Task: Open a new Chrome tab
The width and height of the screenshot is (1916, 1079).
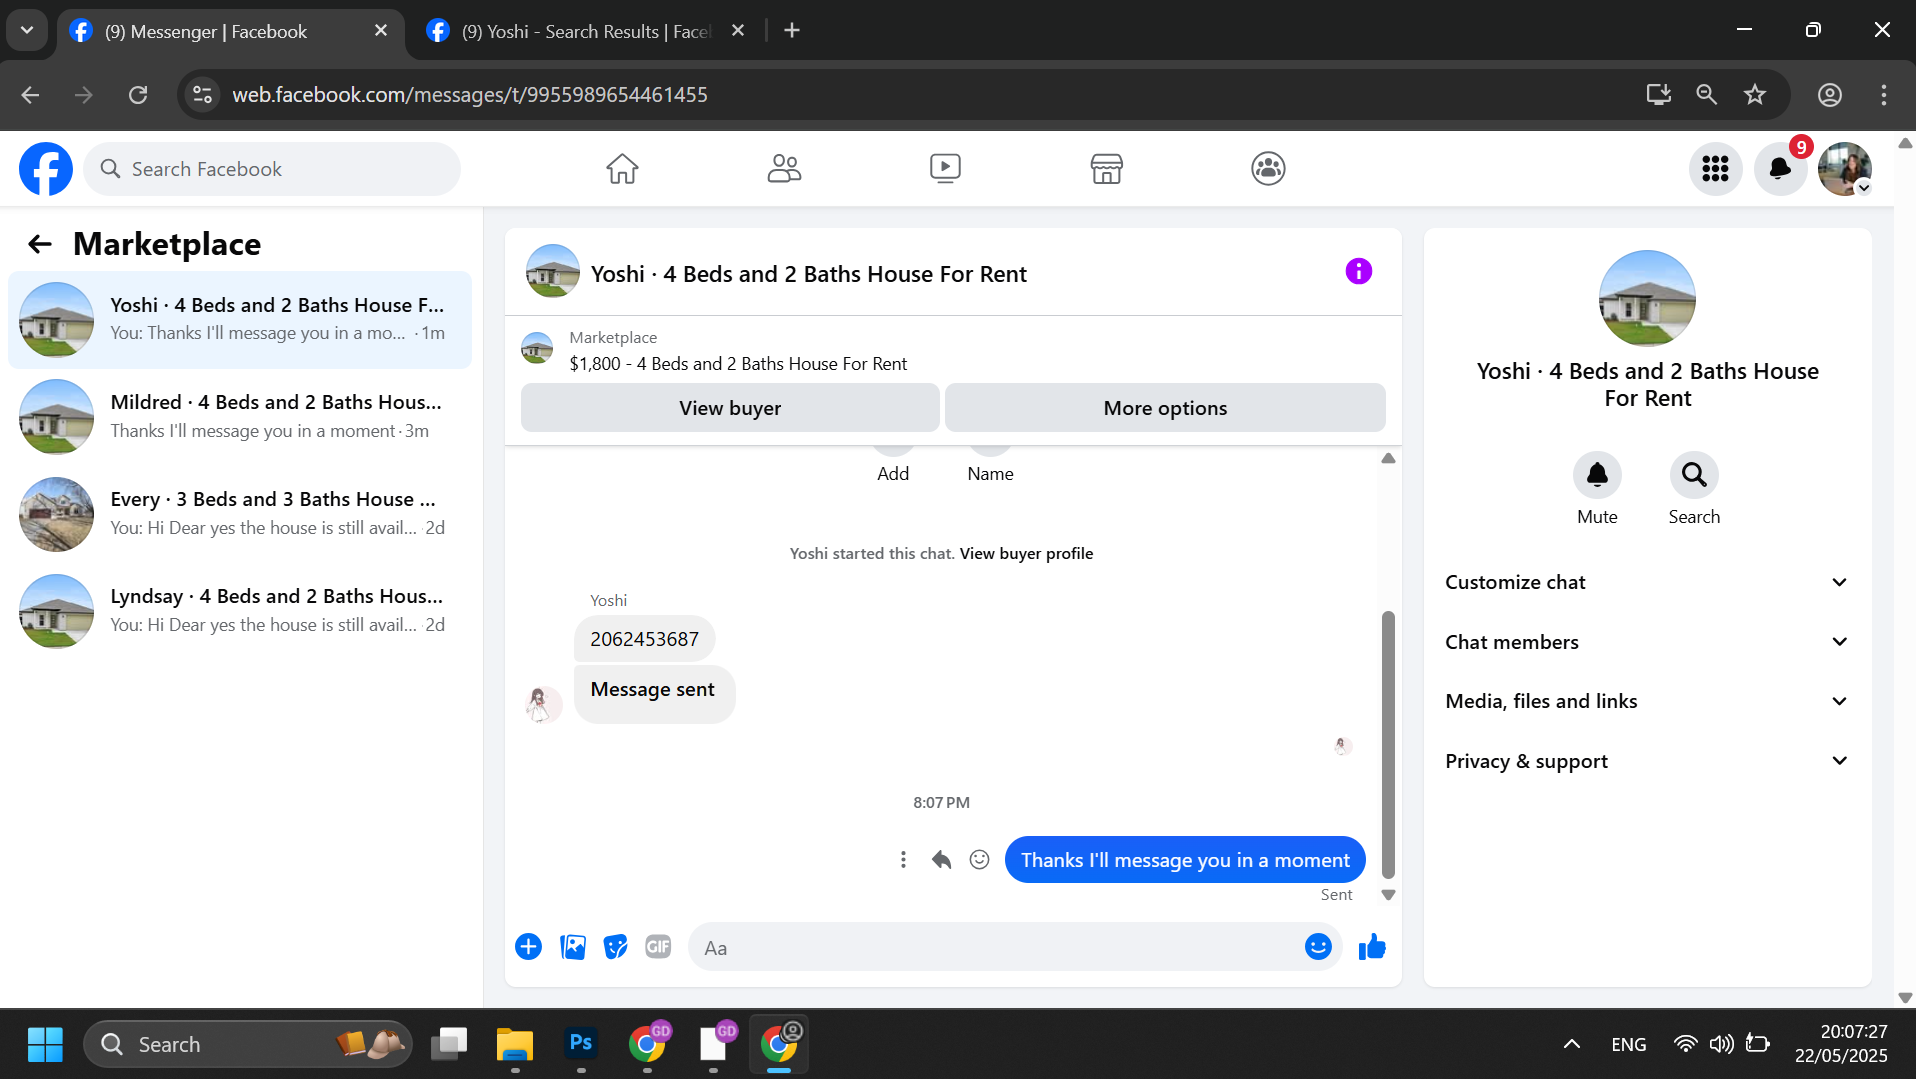Action: coord(792,31)
